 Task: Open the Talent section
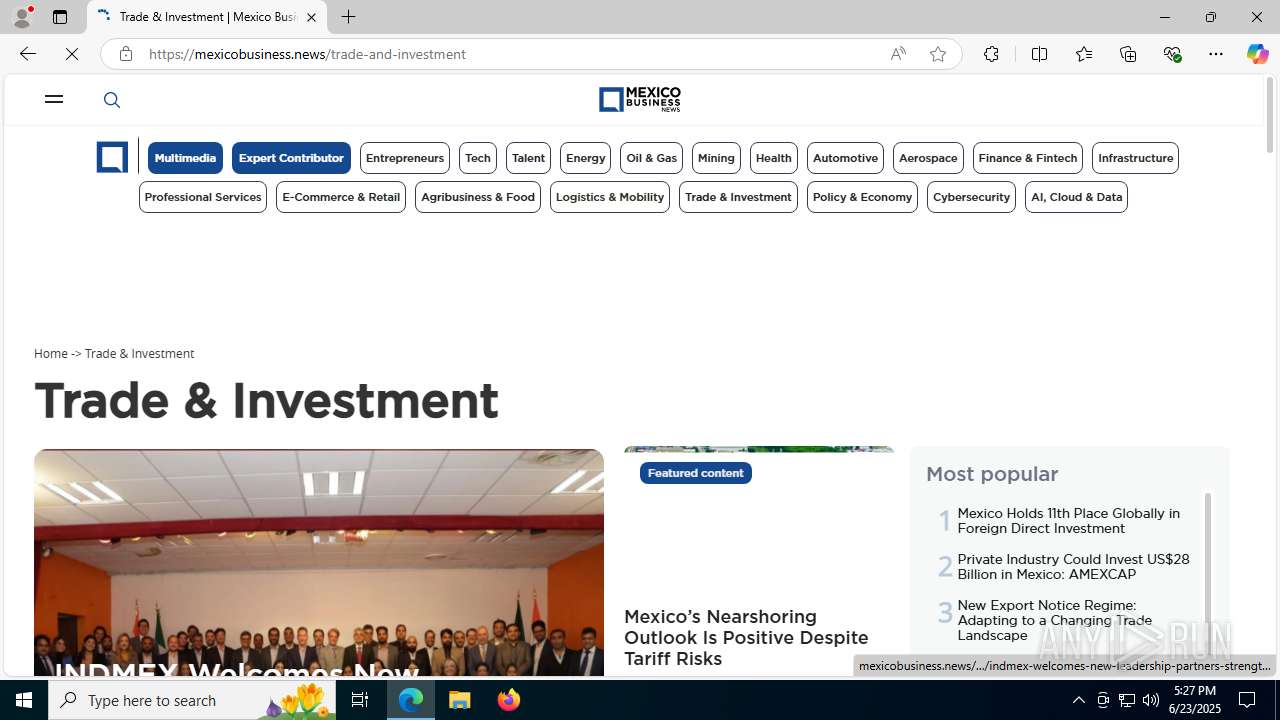(x=528, y=158)
